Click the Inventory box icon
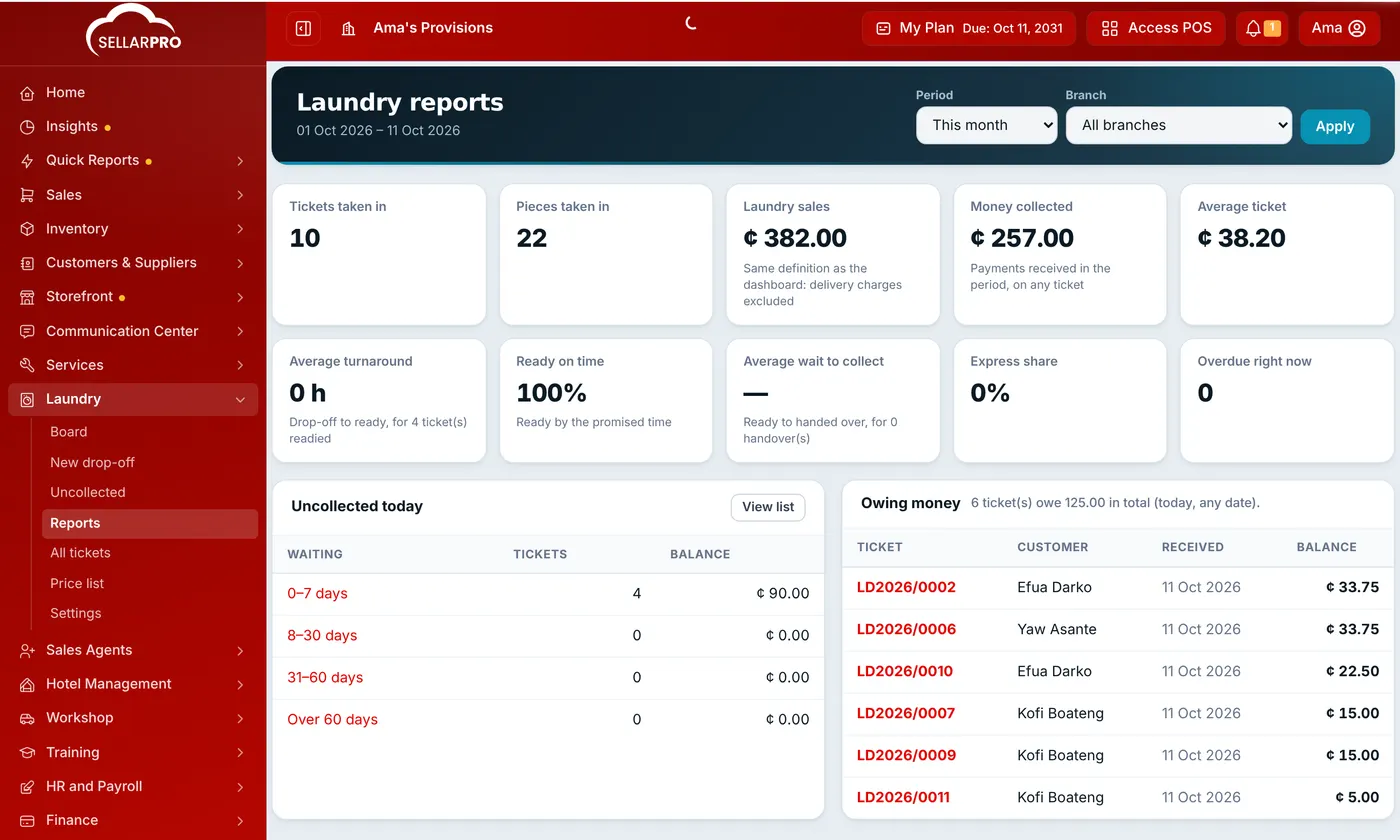Image resolution: width=1400 pixels, height=840 pixels. (x=28, y=229)
